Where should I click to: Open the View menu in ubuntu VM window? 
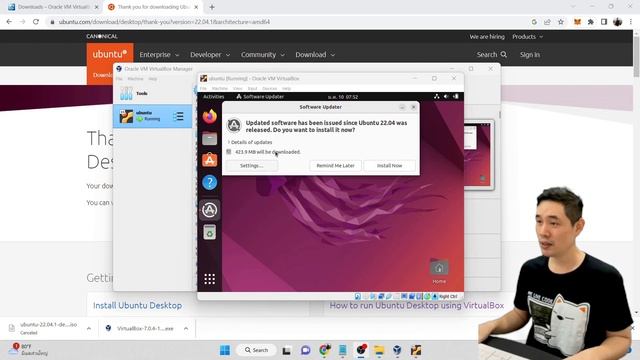(238, 89)
